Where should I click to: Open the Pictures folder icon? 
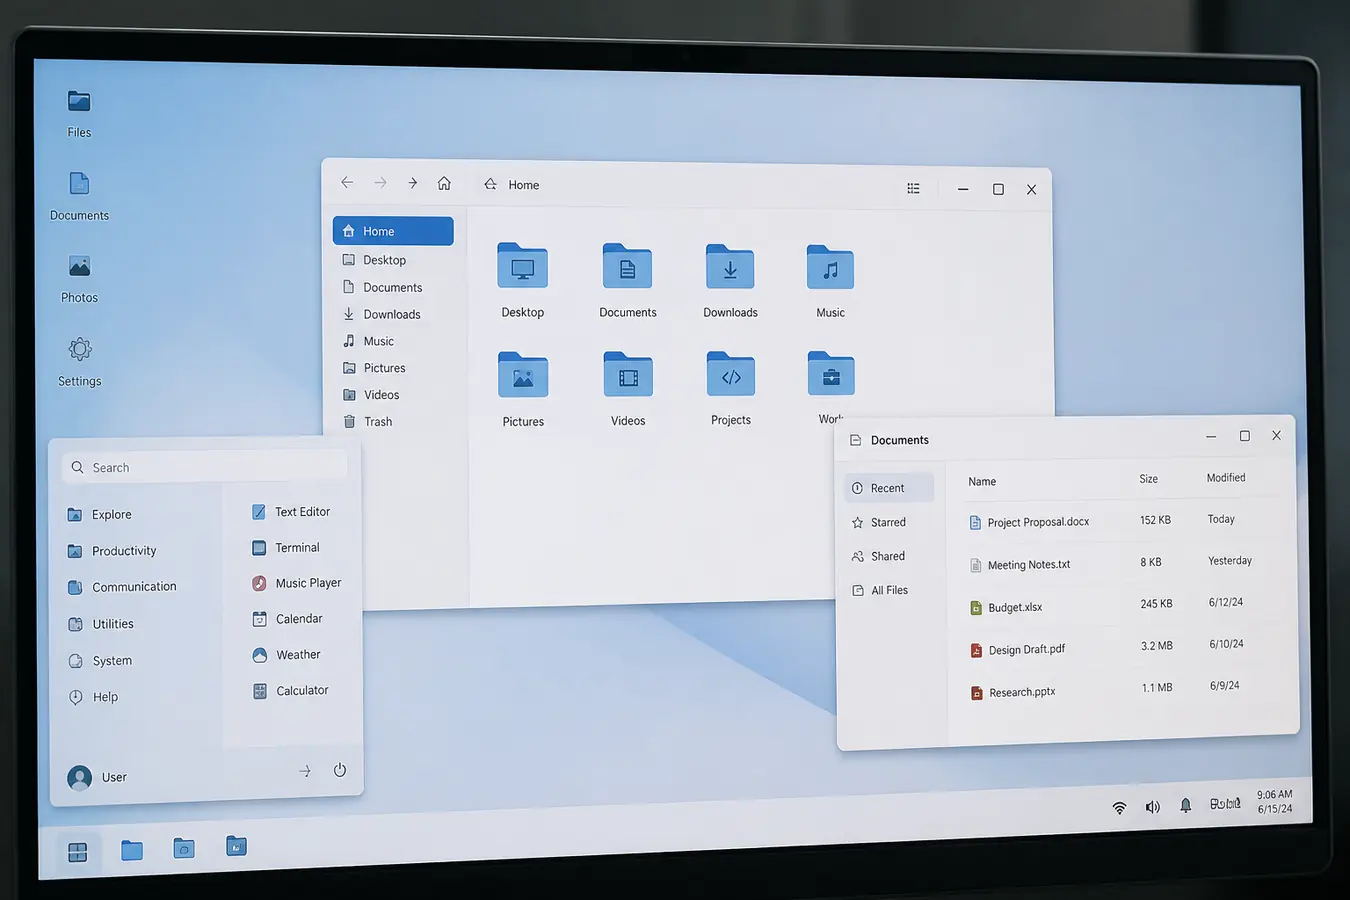[523, 390]
